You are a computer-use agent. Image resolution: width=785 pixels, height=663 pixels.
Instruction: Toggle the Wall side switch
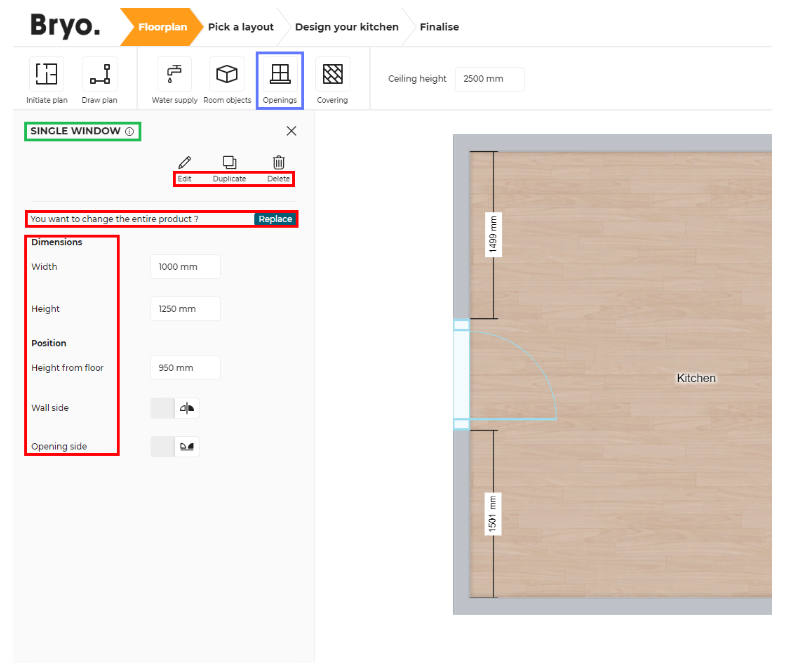(175, 408)
